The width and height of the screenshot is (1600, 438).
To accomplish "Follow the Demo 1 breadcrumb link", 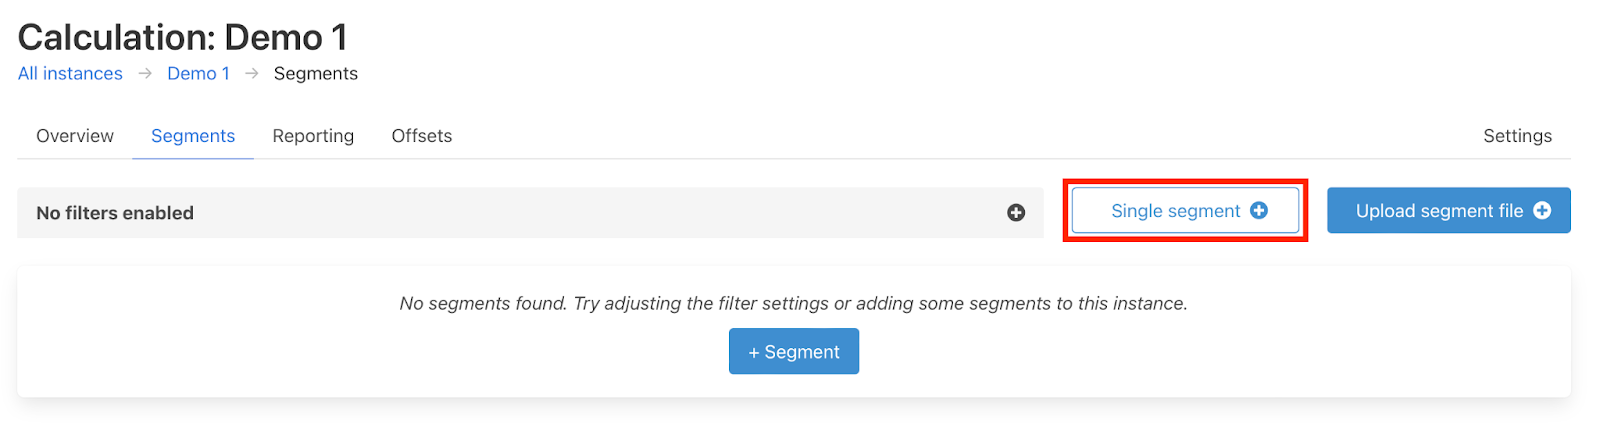I will 198,74.
